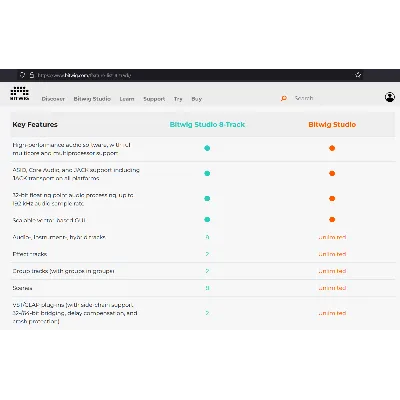Screen dimensions: 400x400
Task: Click the 'Group tracks' row label
Action: [x=63, y=271]
